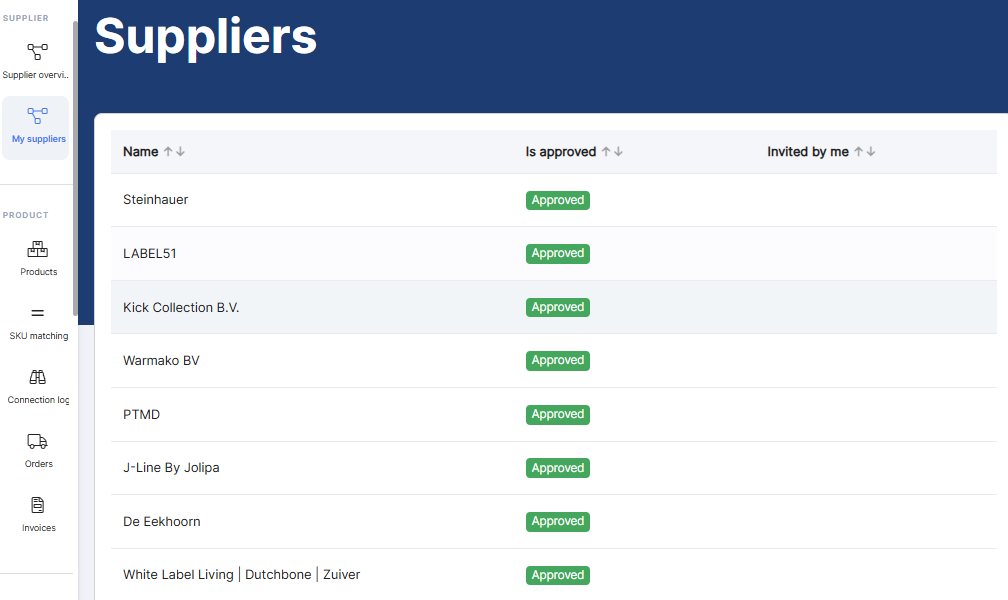The width and height of the screenshot is (1008, 600).
Task: Click the sidebar vertical scrollbar
Action: (75, 167)
